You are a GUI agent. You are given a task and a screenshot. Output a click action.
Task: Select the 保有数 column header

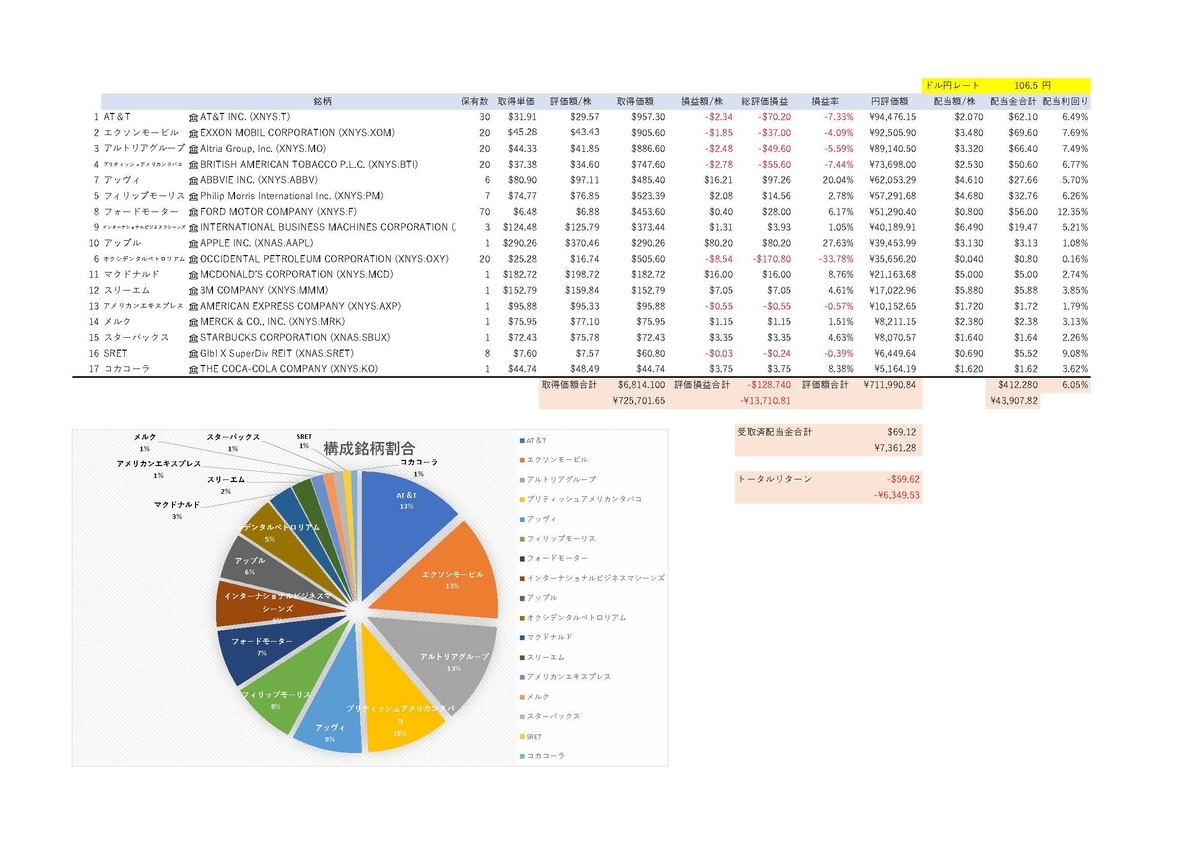coord(474,101)
